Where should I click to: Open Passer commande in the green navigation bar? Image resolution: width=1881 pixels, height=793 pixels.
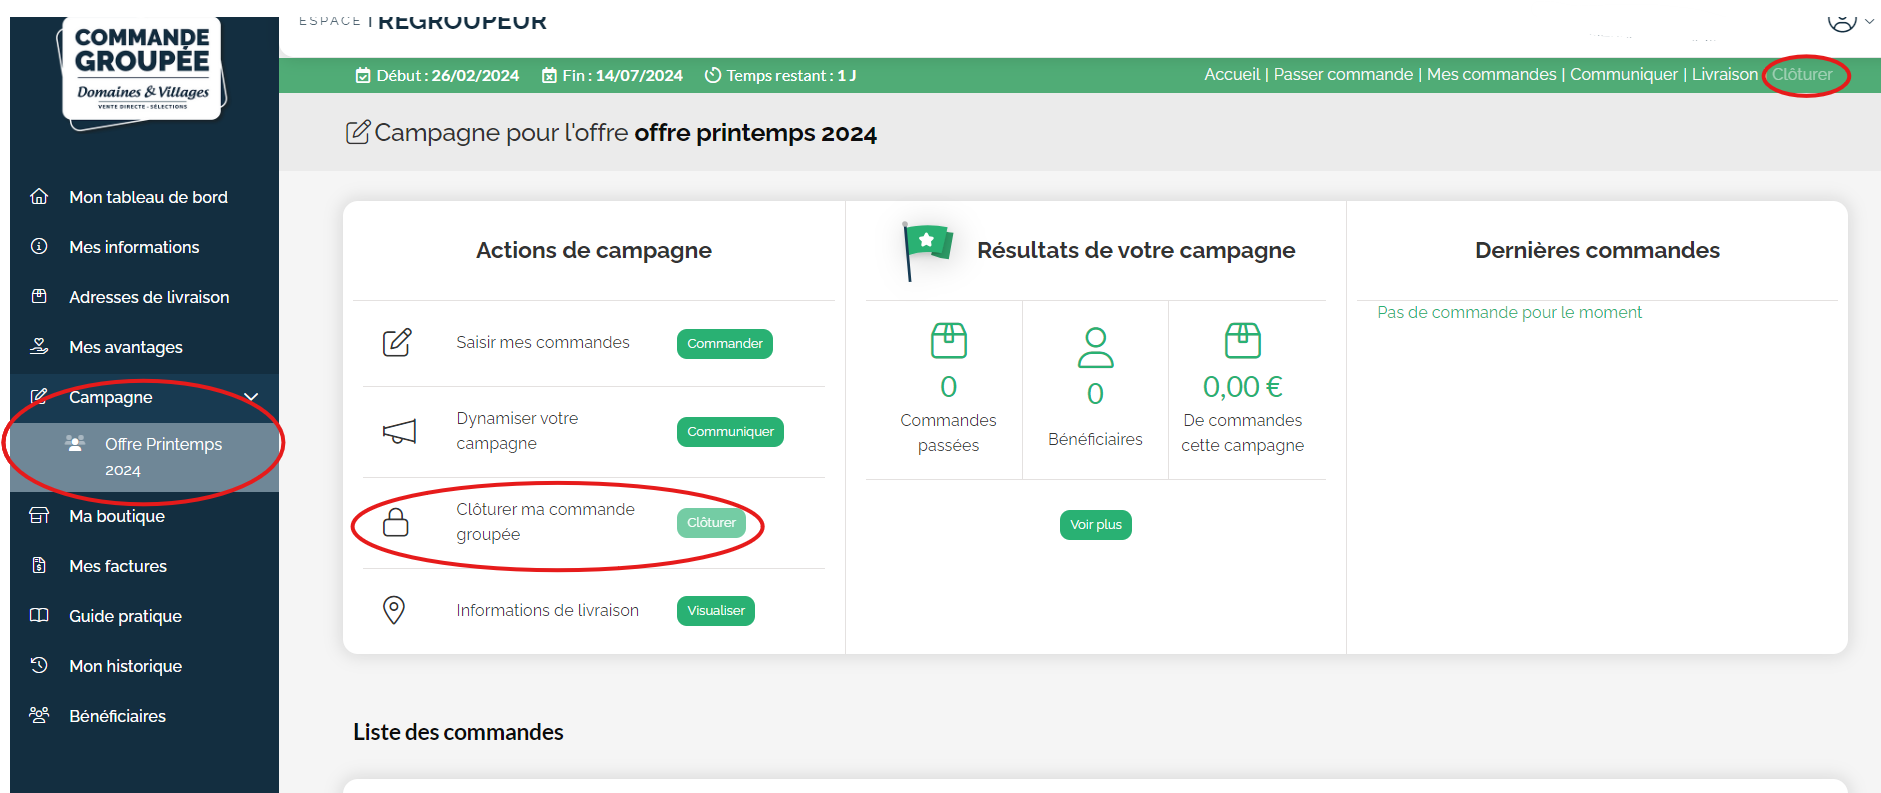coord(1343,75)
